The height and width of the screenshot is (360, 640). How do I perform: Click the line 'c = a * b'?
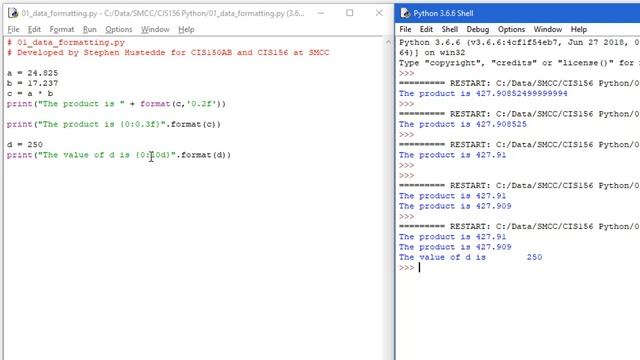coord(30,93)
